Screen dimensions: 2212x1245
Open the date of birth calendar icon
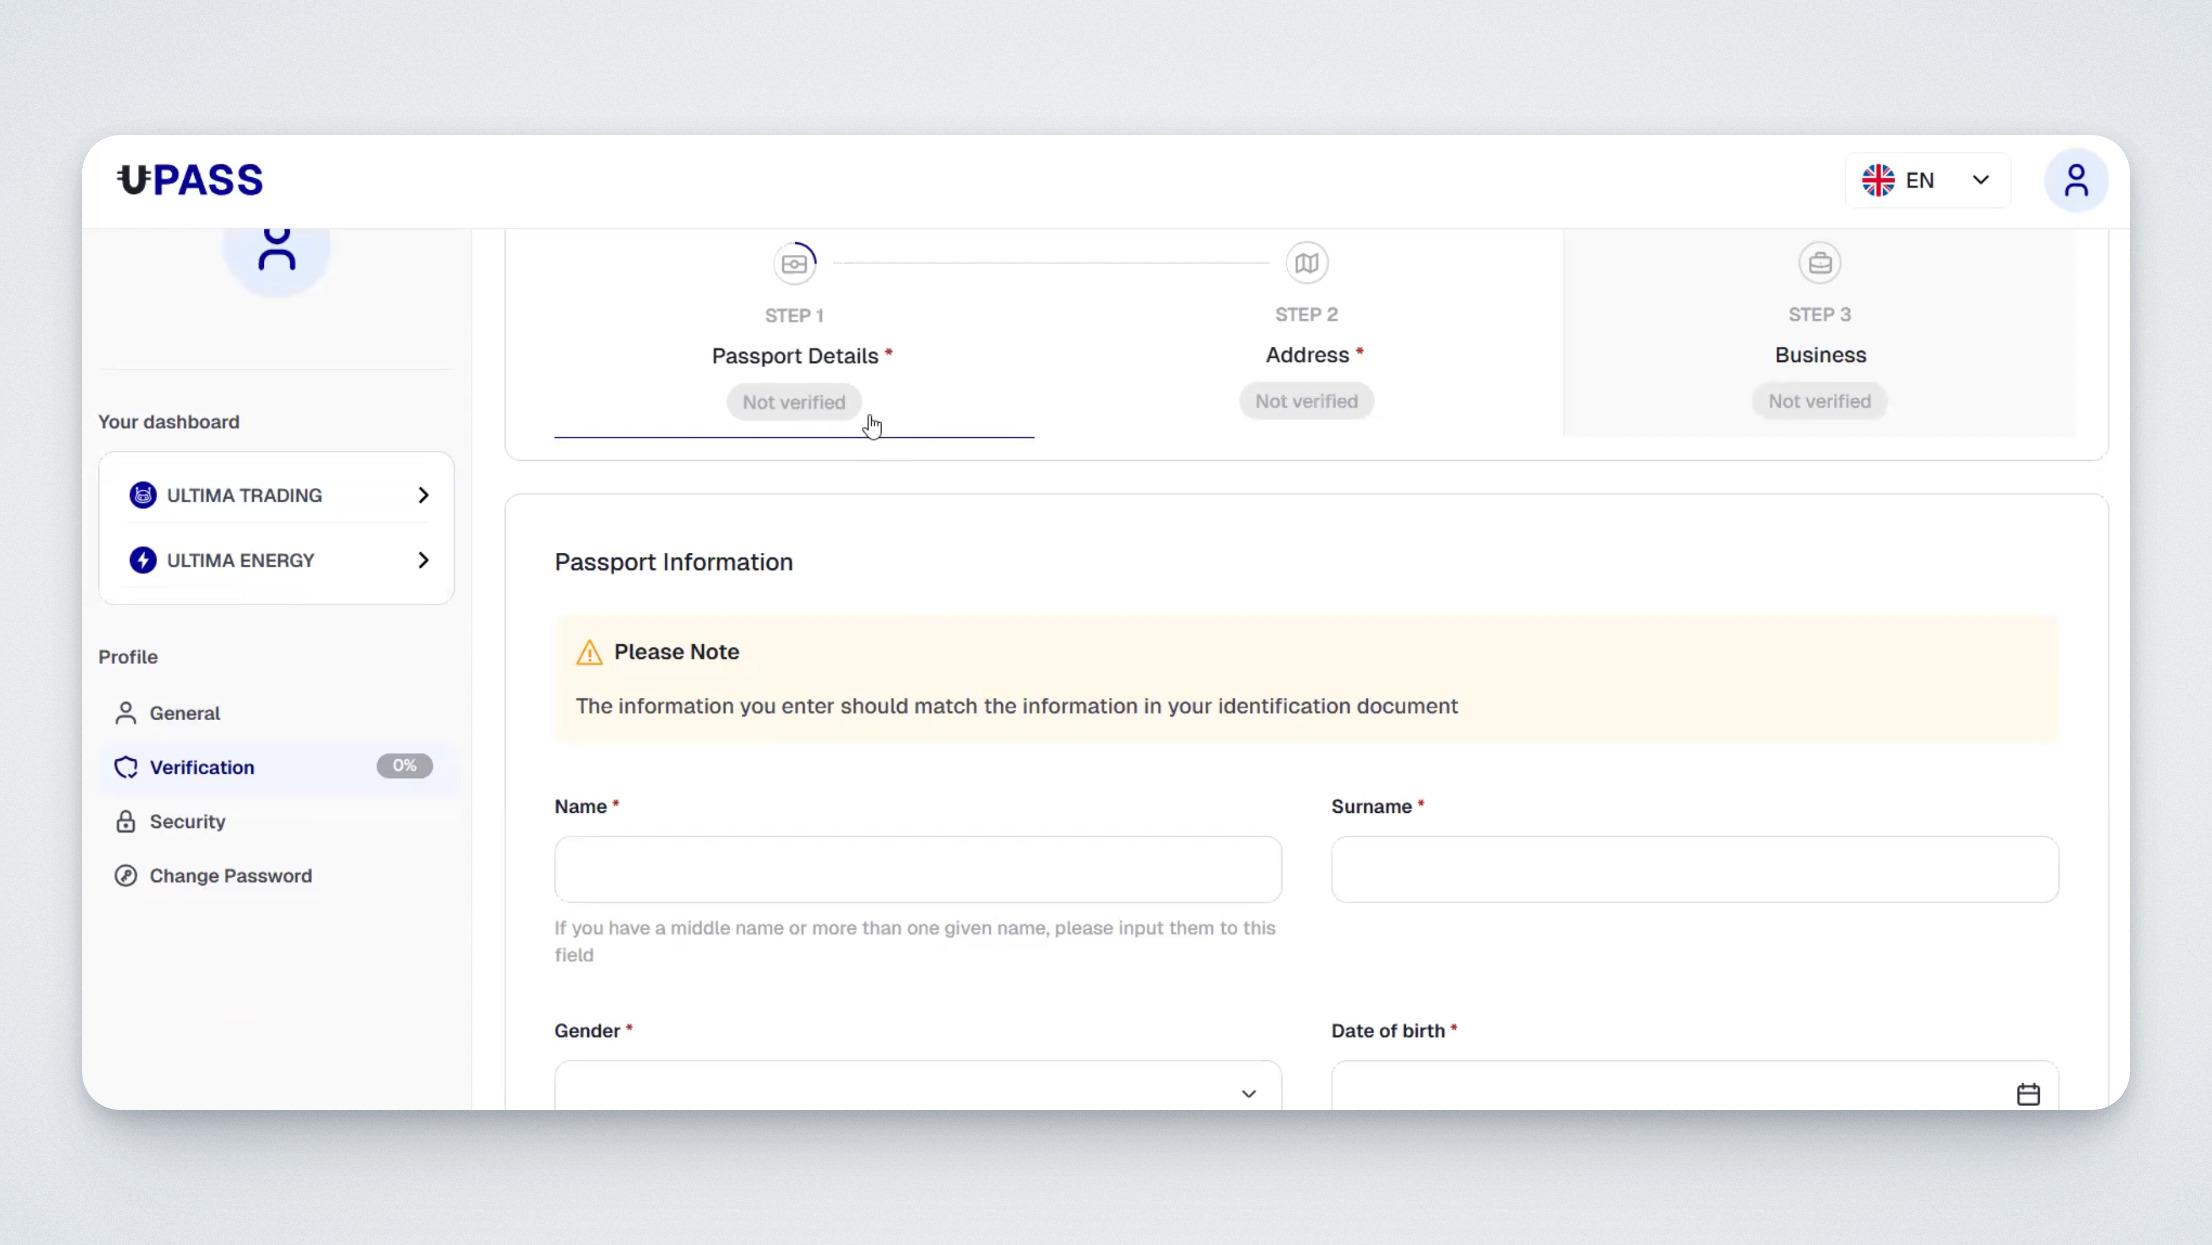2027,1093
